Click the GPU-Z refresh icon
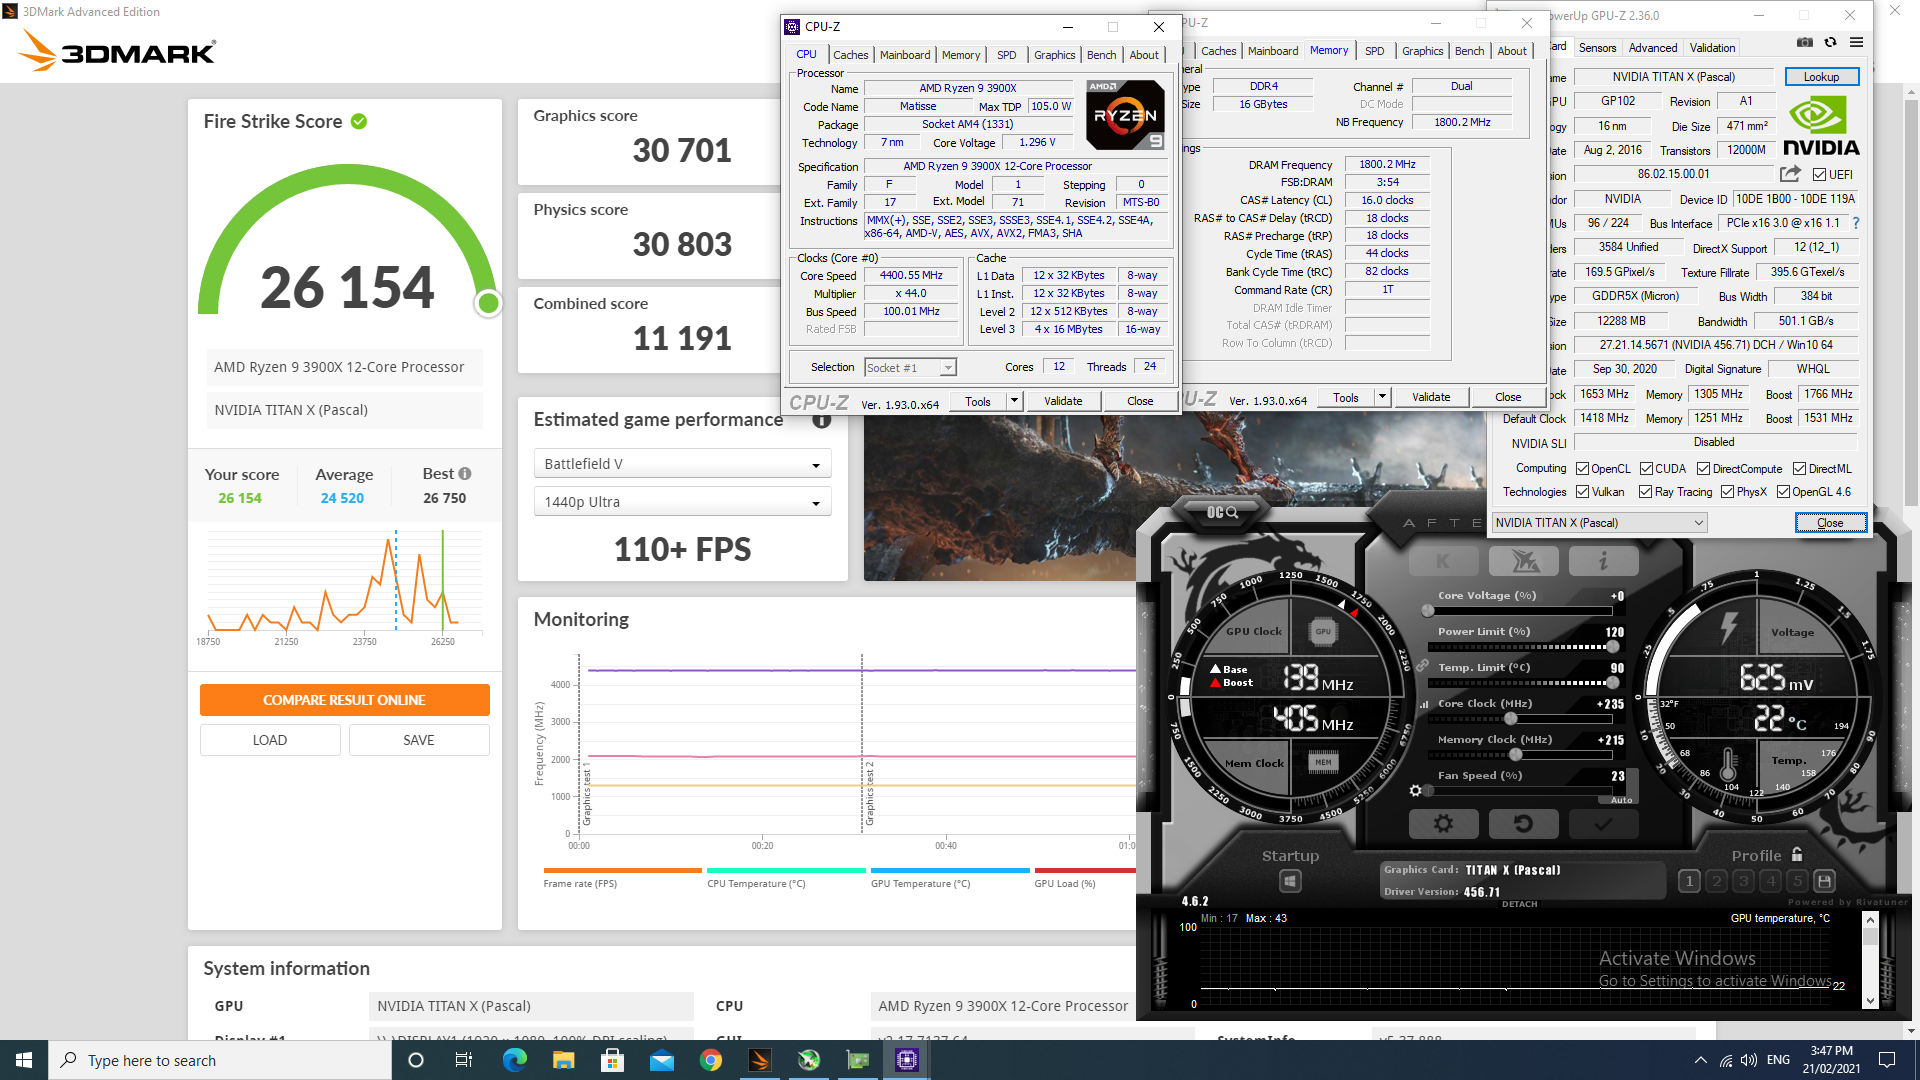The image size is (1920, 1080). pyautogui.click(x=1830, y=42)
